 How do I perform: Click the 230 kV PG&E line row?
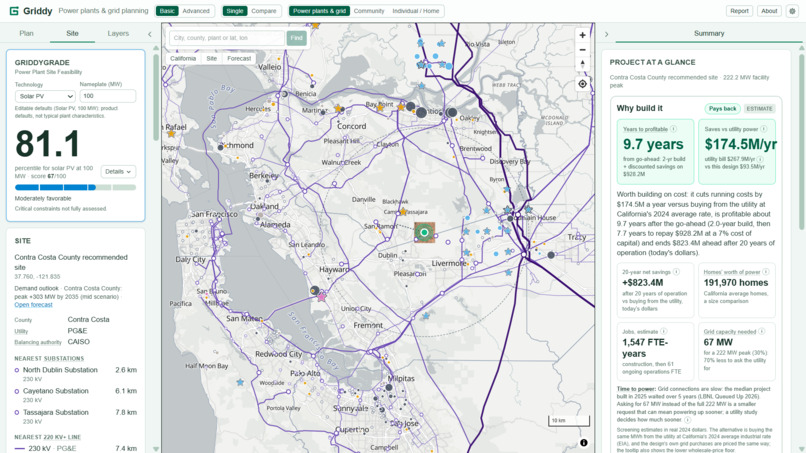[76, 448]
